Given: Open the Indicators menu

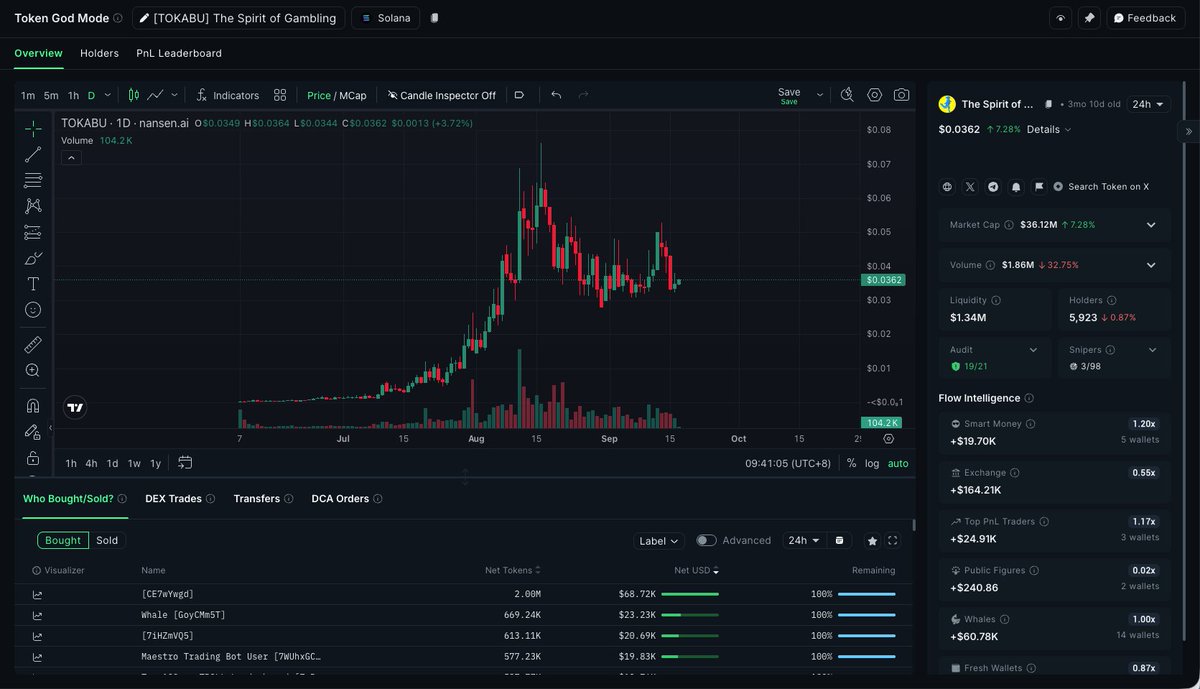Looking at the screenshot, I should tap(228, 95).
